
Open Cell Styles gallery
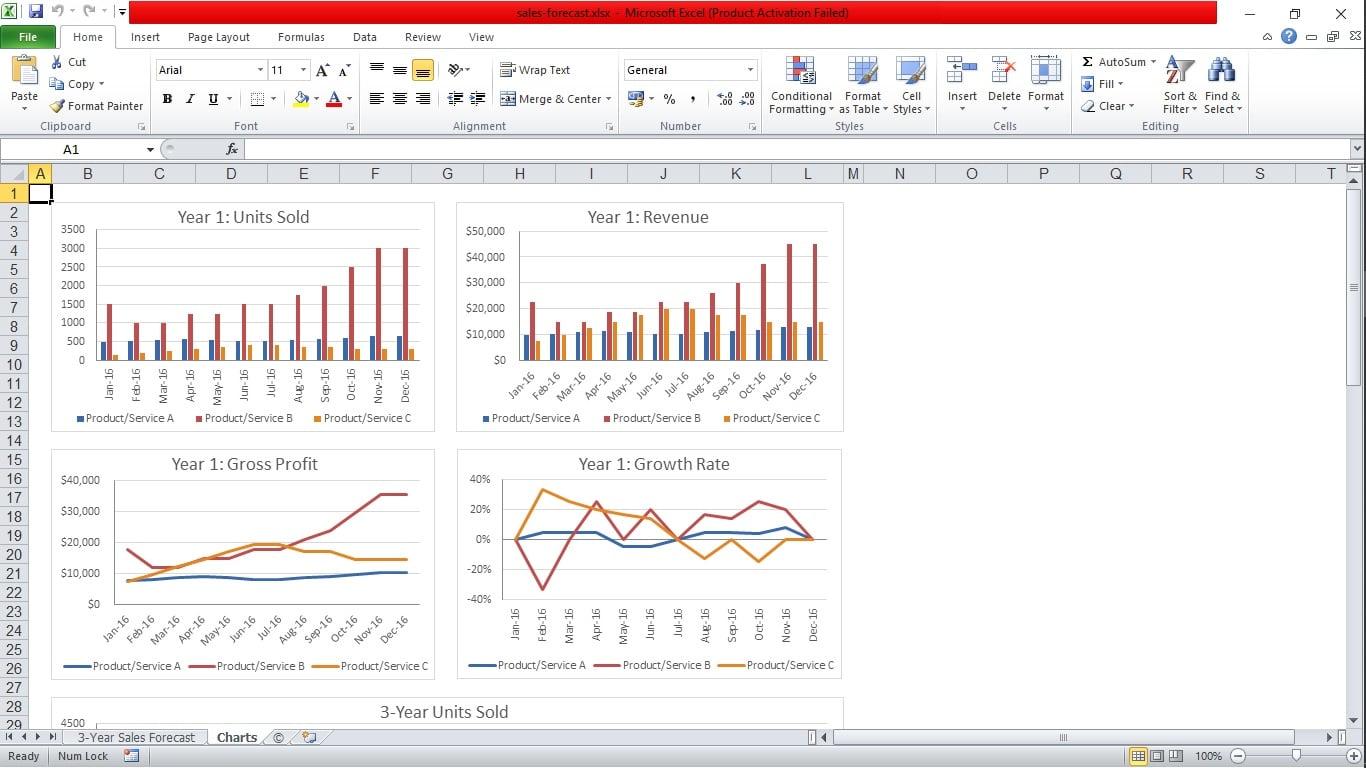tap(909, 85)
